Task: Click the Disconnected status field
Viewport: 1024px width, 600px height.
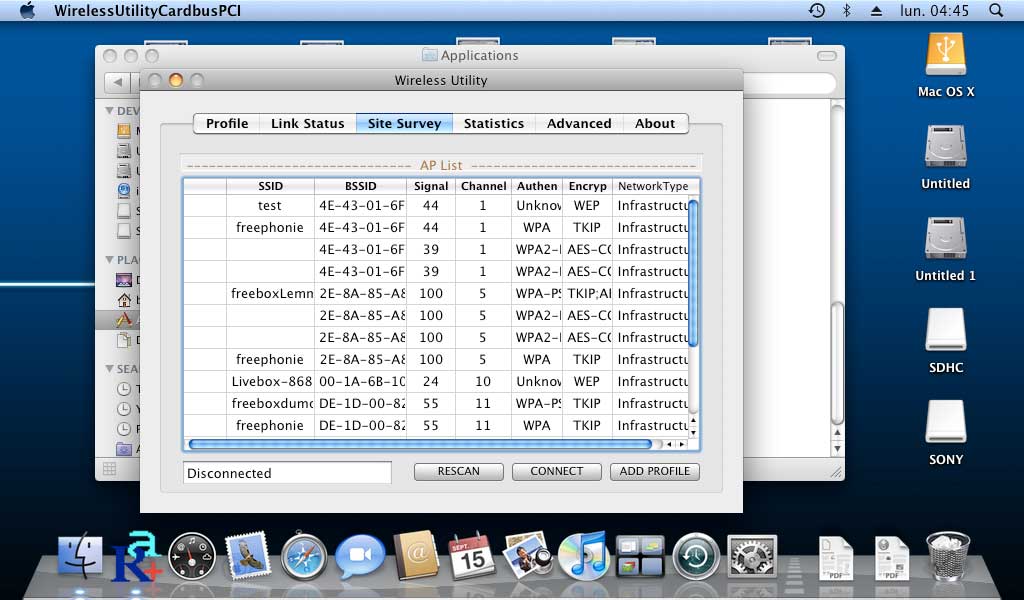Action: tap(287, 473)
